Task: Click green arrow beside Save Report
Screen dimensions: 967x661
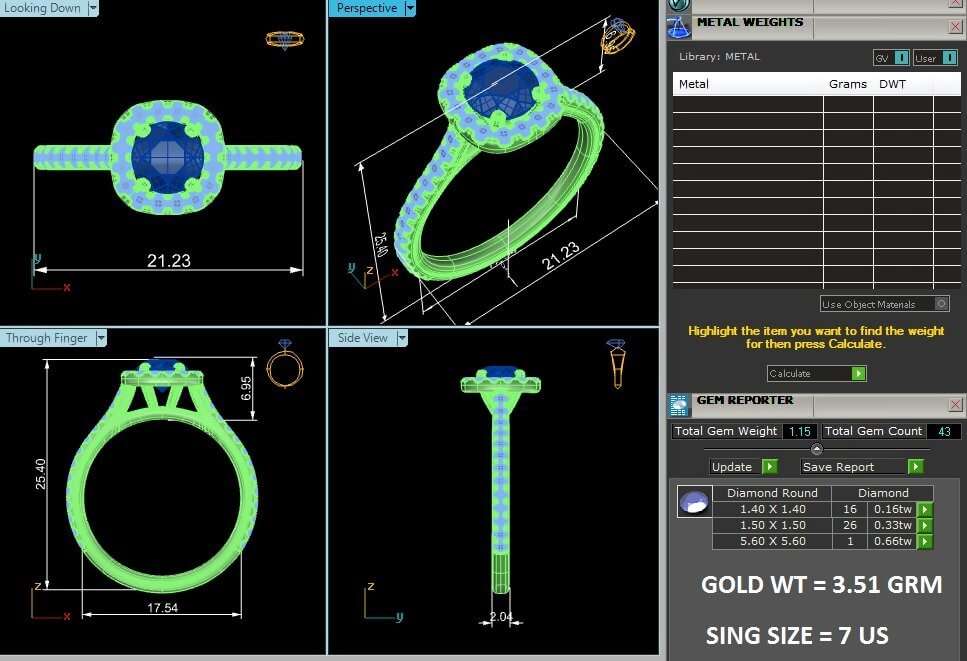Action: [915, 467]
